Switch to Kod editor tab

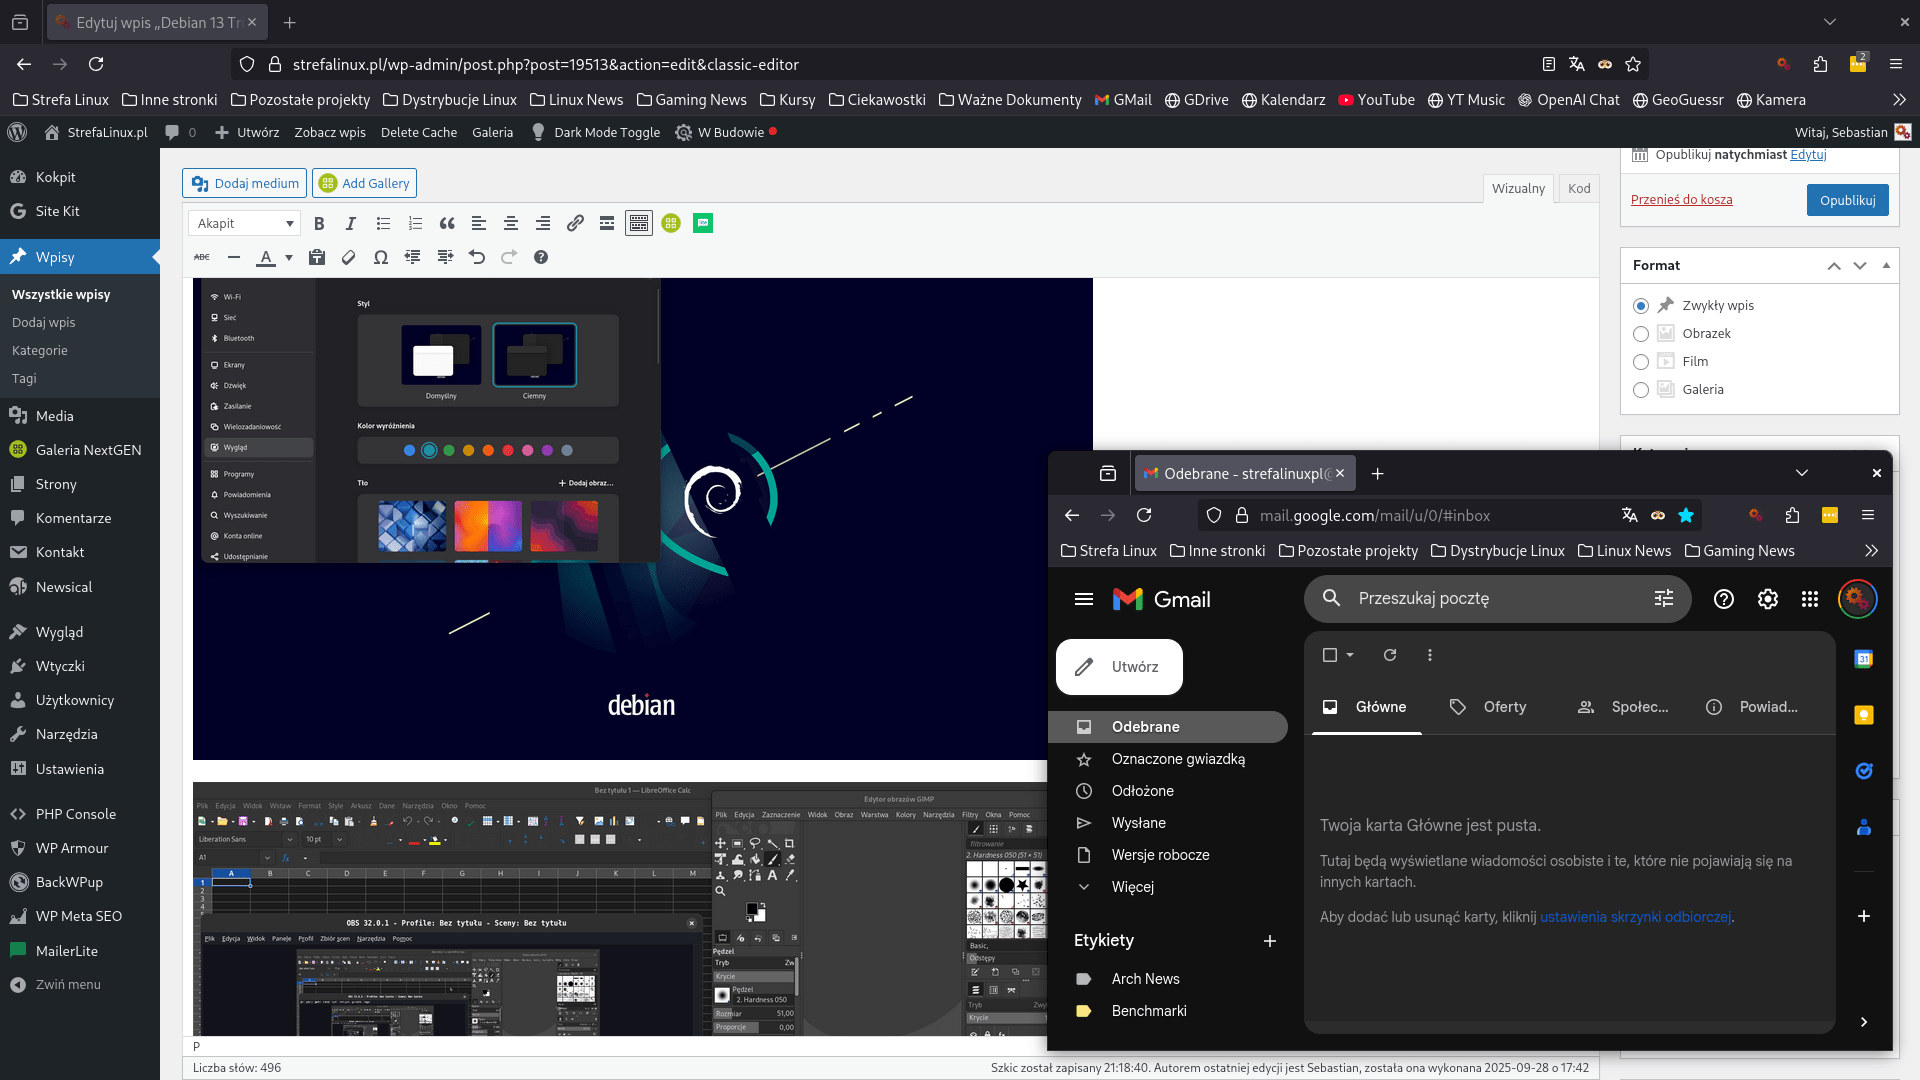(x=1579, y=189)
